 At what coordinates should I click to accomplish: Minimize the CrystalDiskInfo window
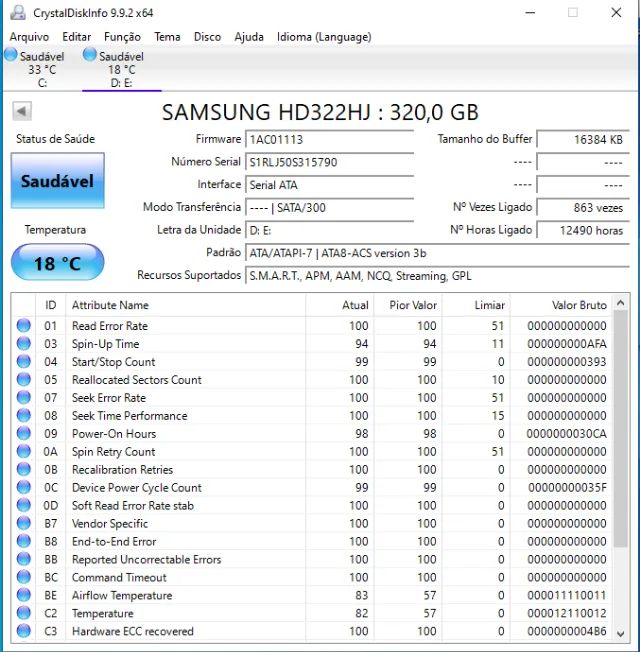(x=530, y=12)
